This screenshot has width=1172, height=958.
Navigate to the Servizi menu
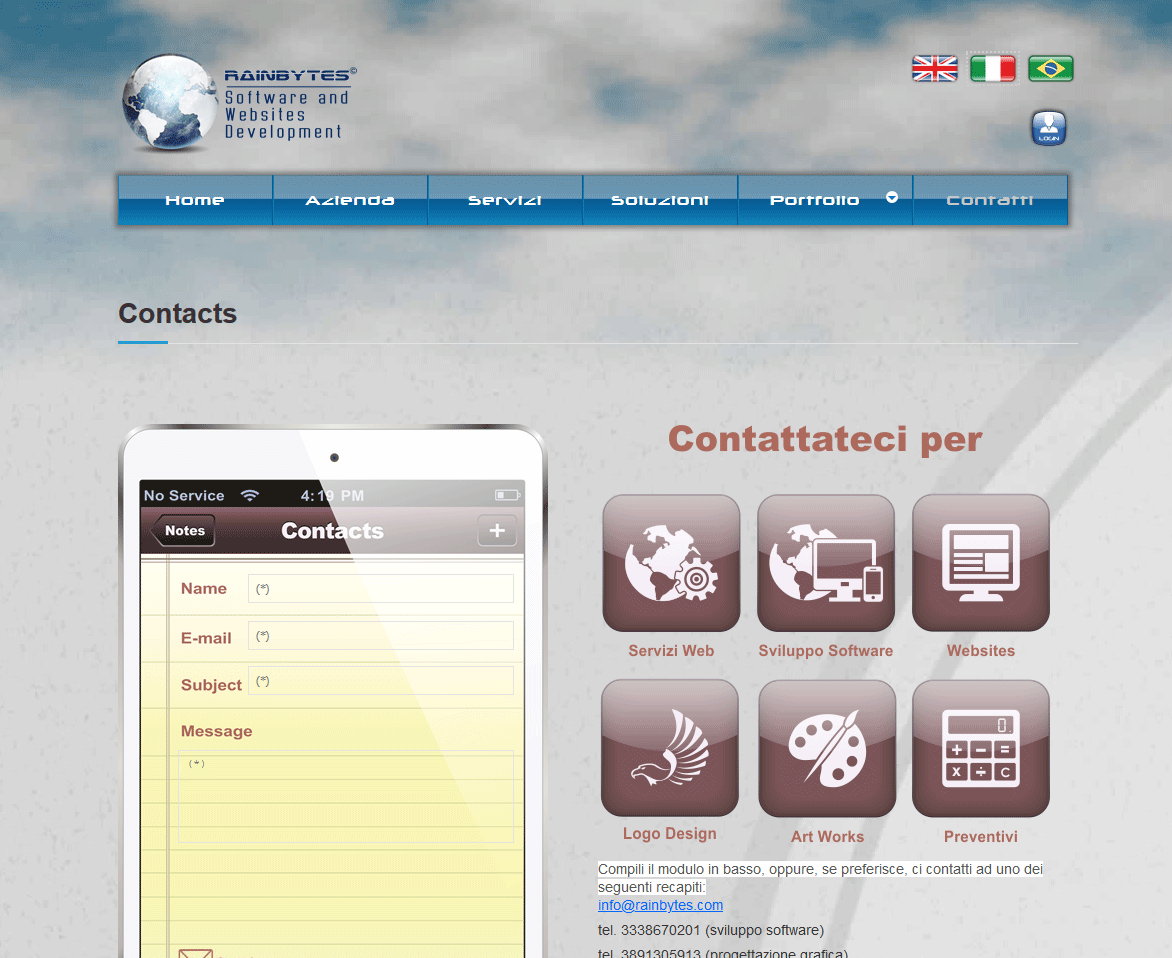pyautogui.click(x=505, y=200)
